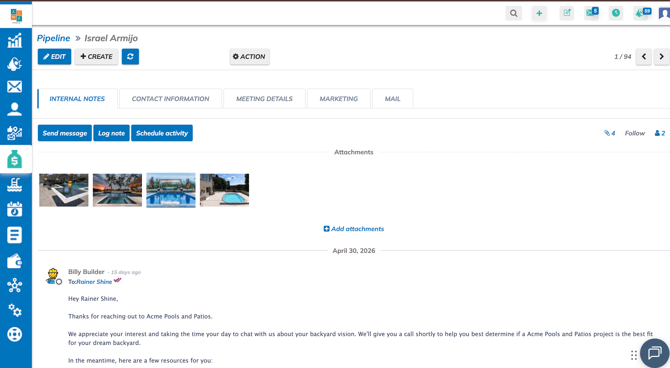Viewport: 670px width, 368px height.
Task: Open third blue pool attachment thumbnail
Action: (x=171, y=190)
